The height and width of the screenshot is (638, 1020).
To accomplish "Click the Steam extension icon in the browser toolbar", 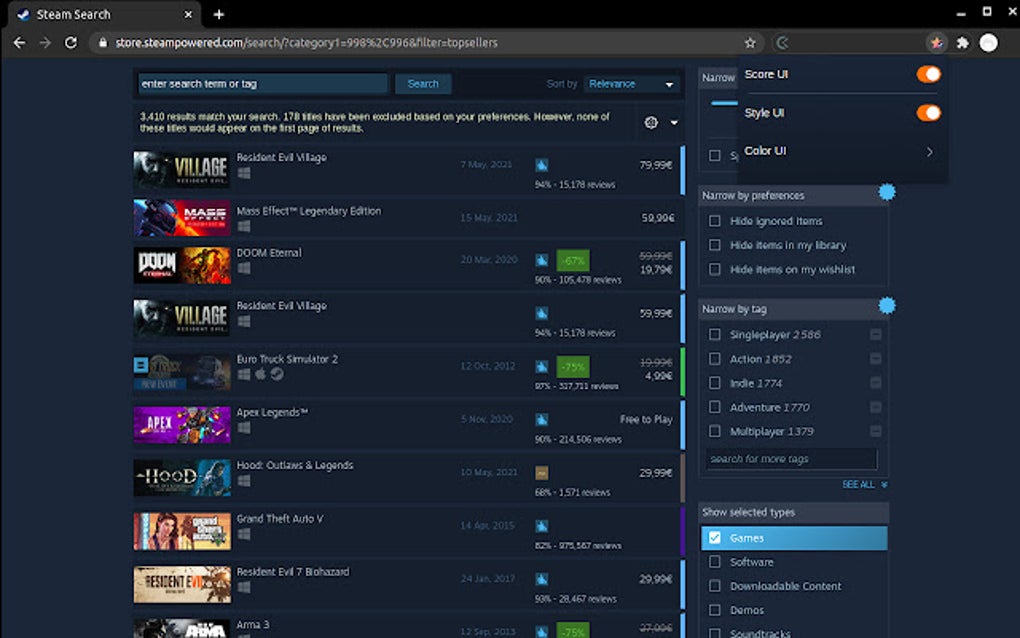I will click(x=936, y=43).
